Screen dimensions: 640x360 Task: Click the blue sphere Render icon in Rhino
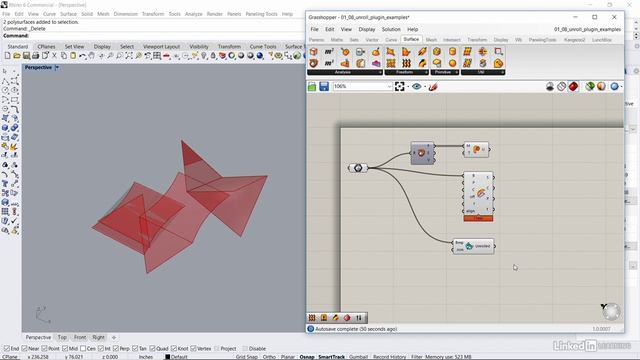pos(260,56)
